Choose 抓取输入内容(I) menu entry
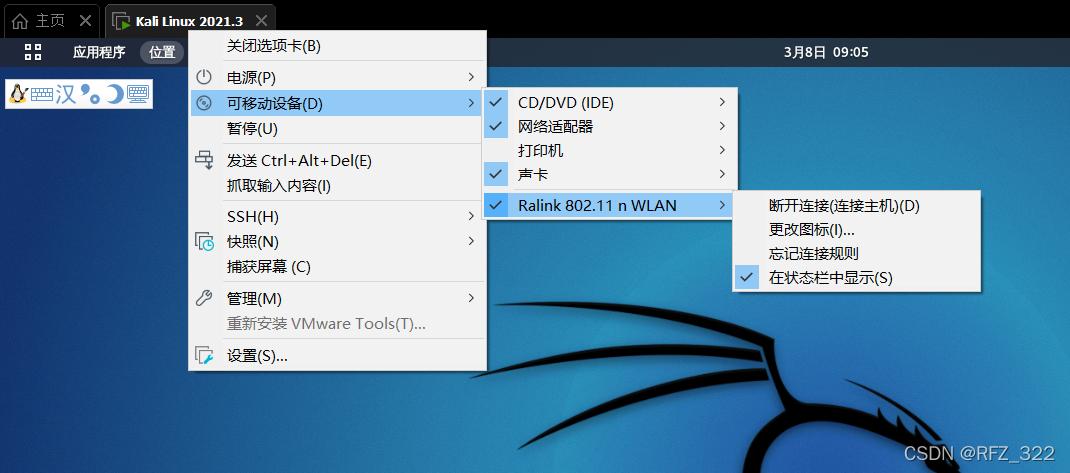 pos(338,186)
